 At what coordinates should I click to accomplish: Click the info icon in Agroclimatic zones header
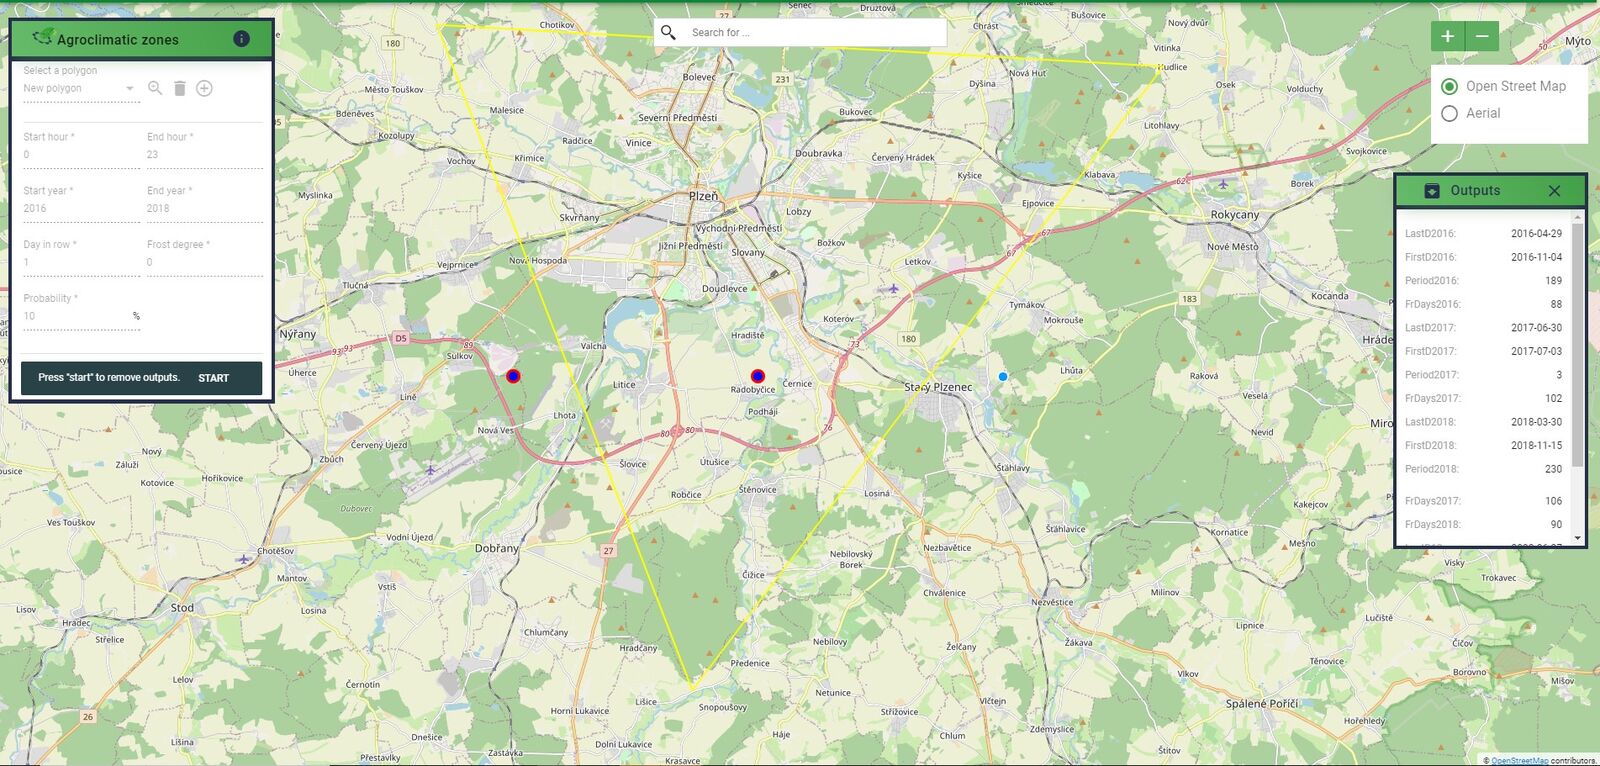point(241,39)
